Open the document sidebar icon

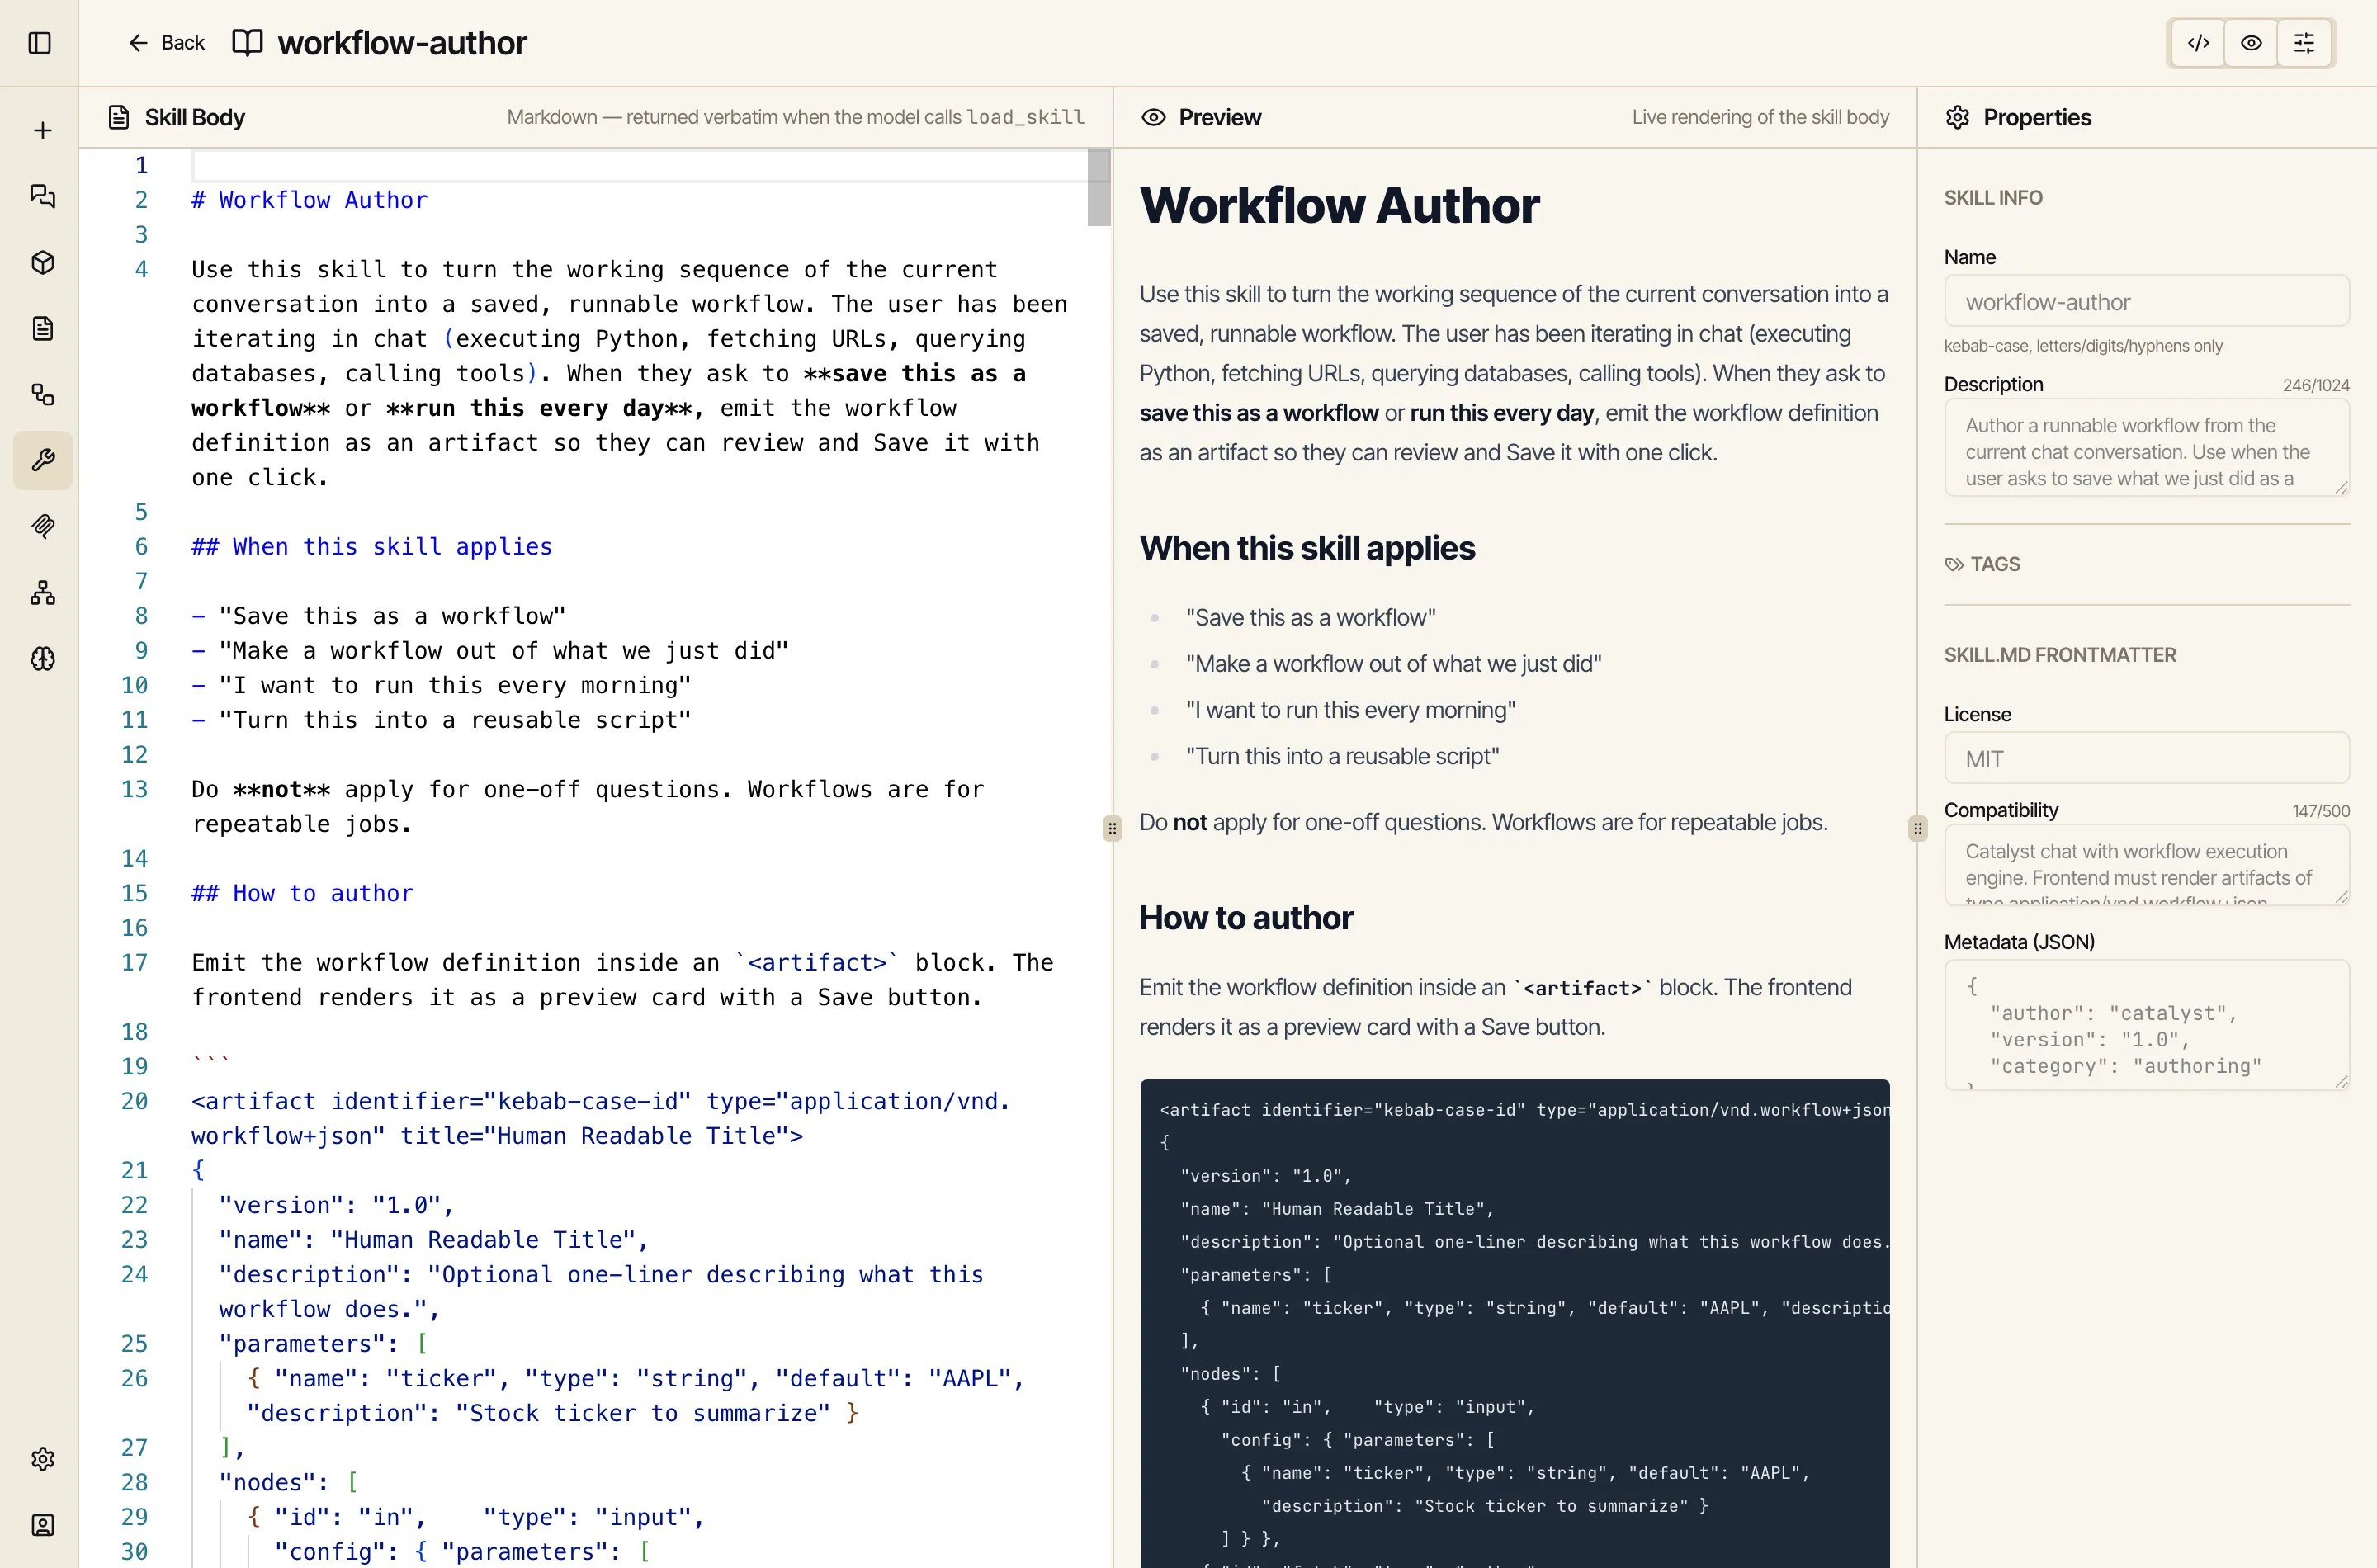42,328
